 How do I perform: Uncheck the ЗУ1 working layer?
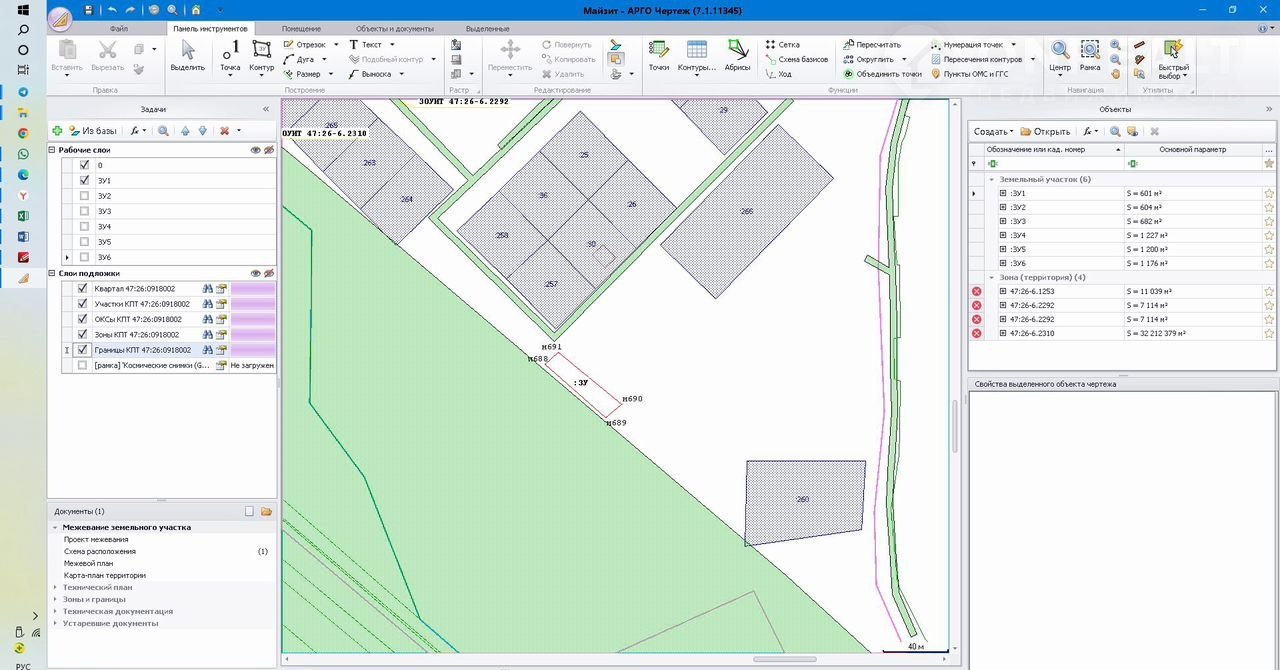pos(84,181)
